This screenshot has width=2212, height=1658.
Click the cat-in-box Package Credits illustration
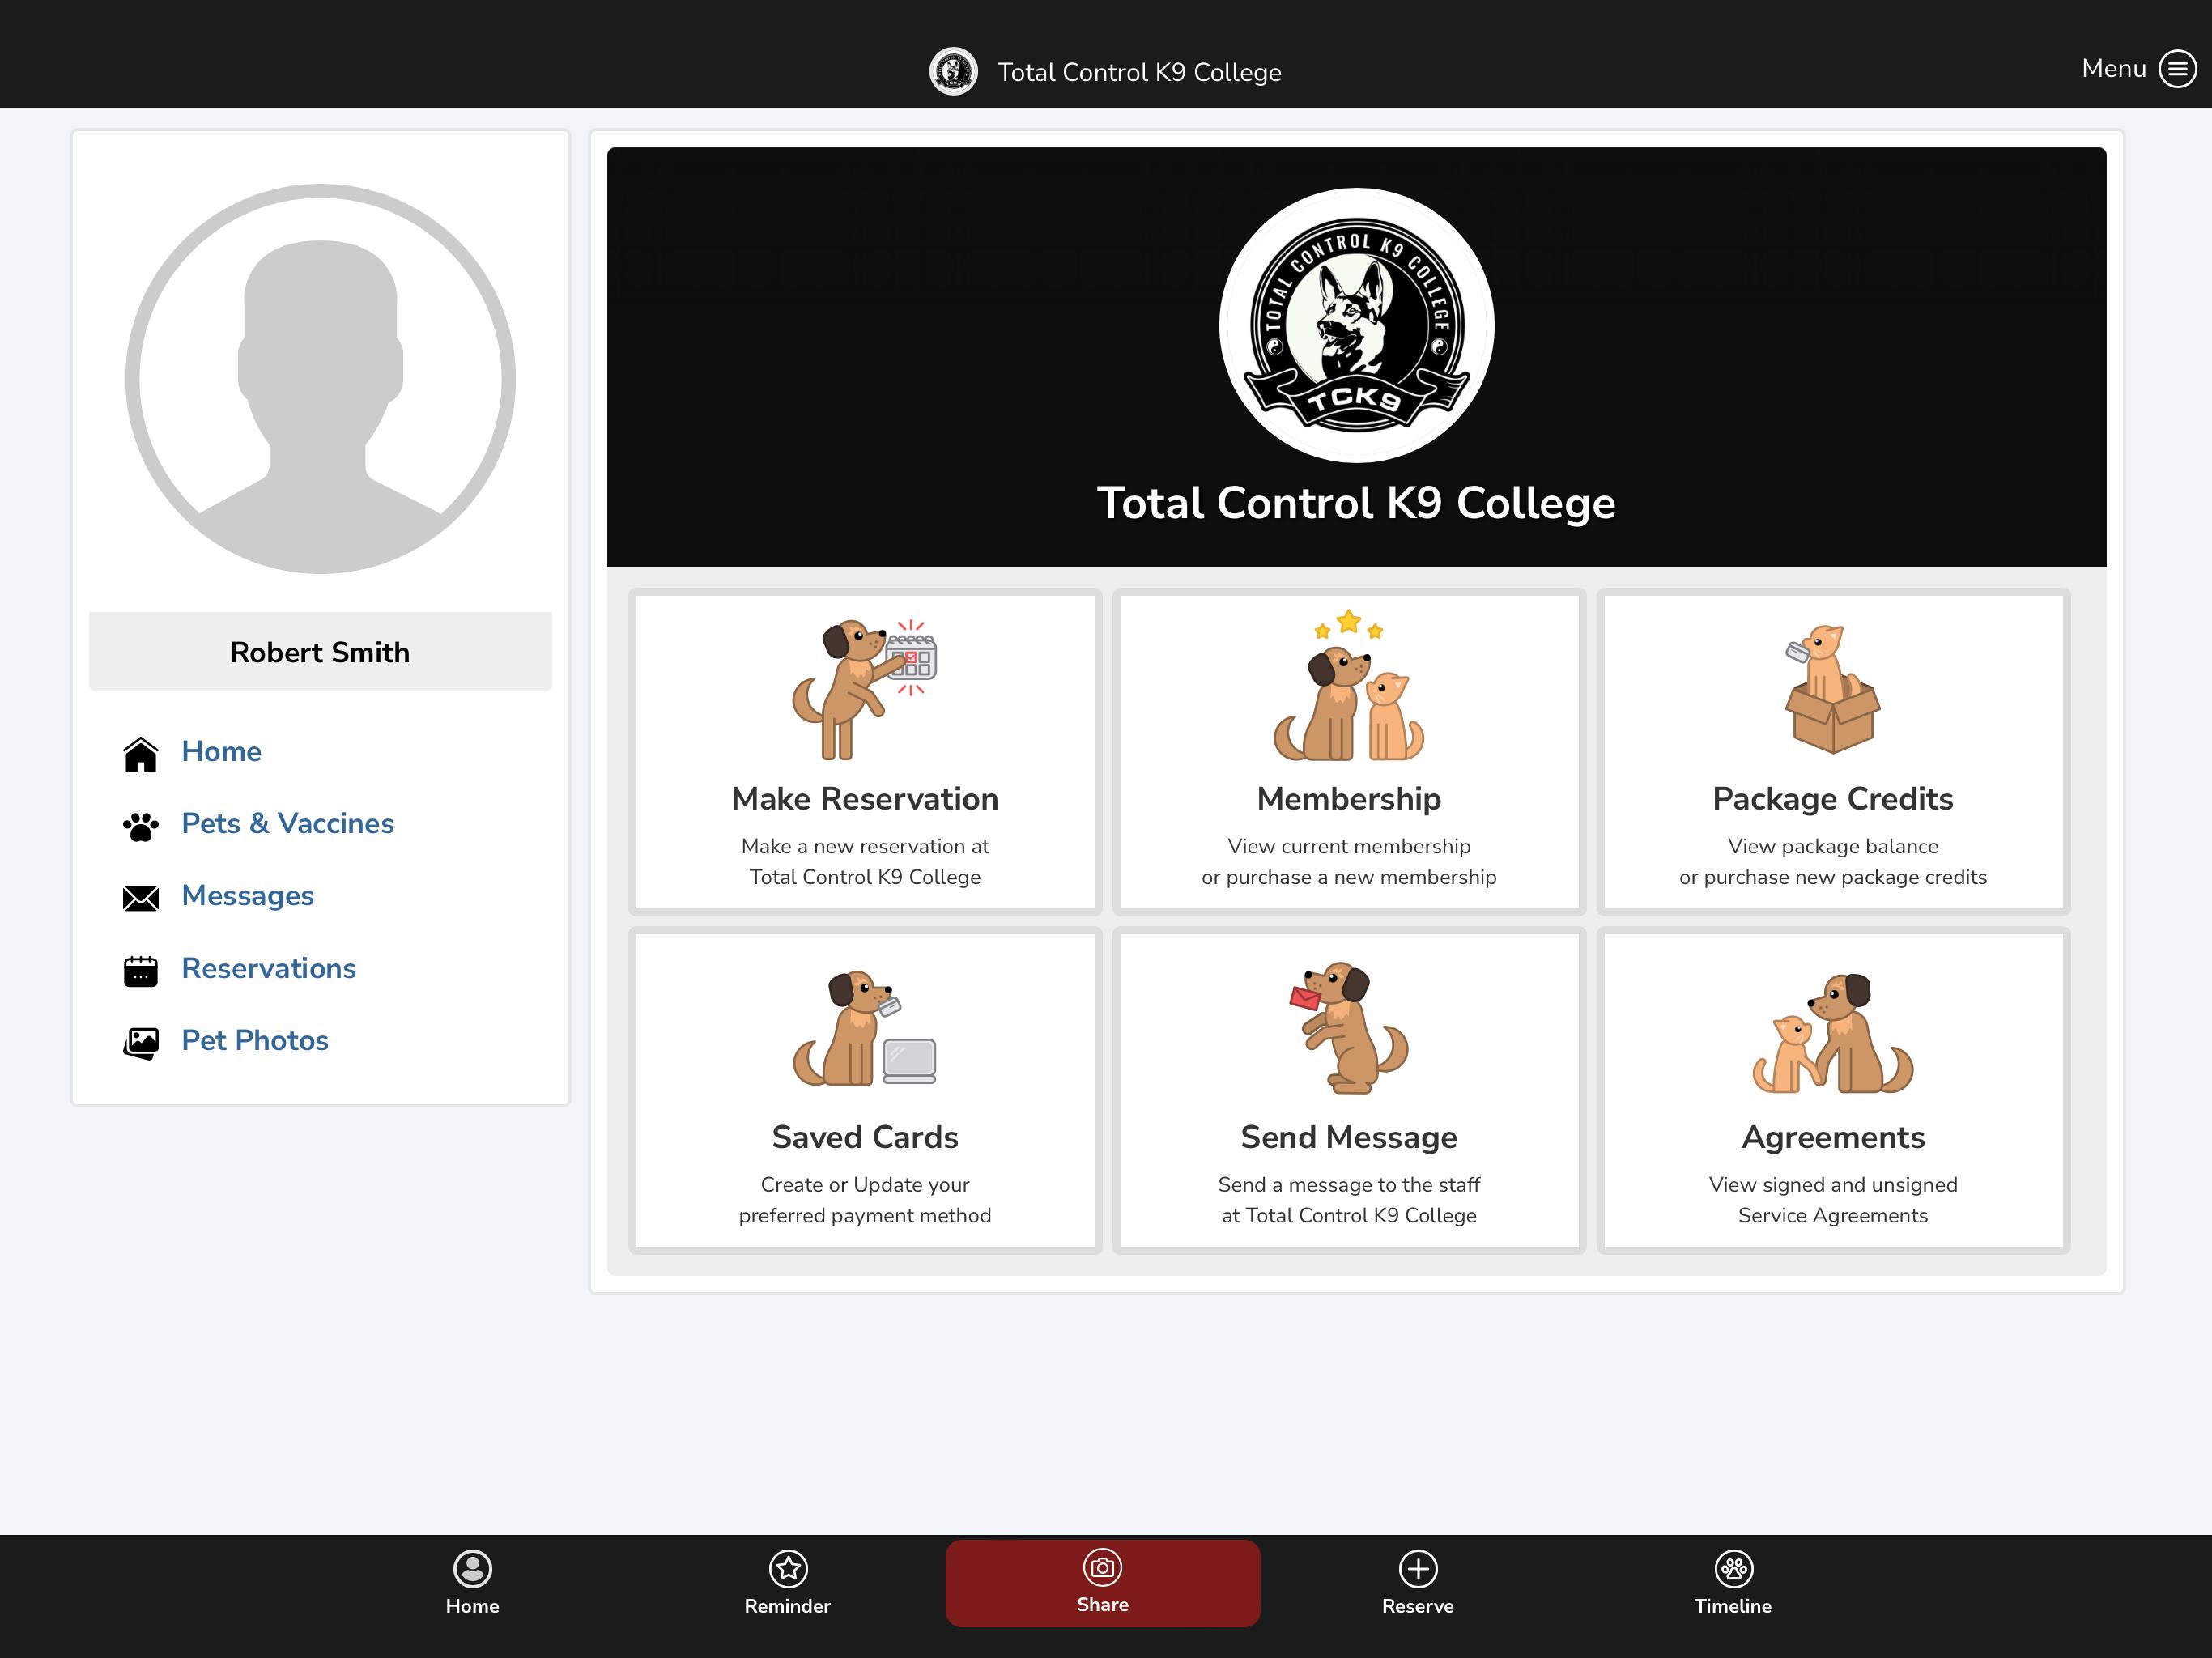click(x=1832, y=689)
